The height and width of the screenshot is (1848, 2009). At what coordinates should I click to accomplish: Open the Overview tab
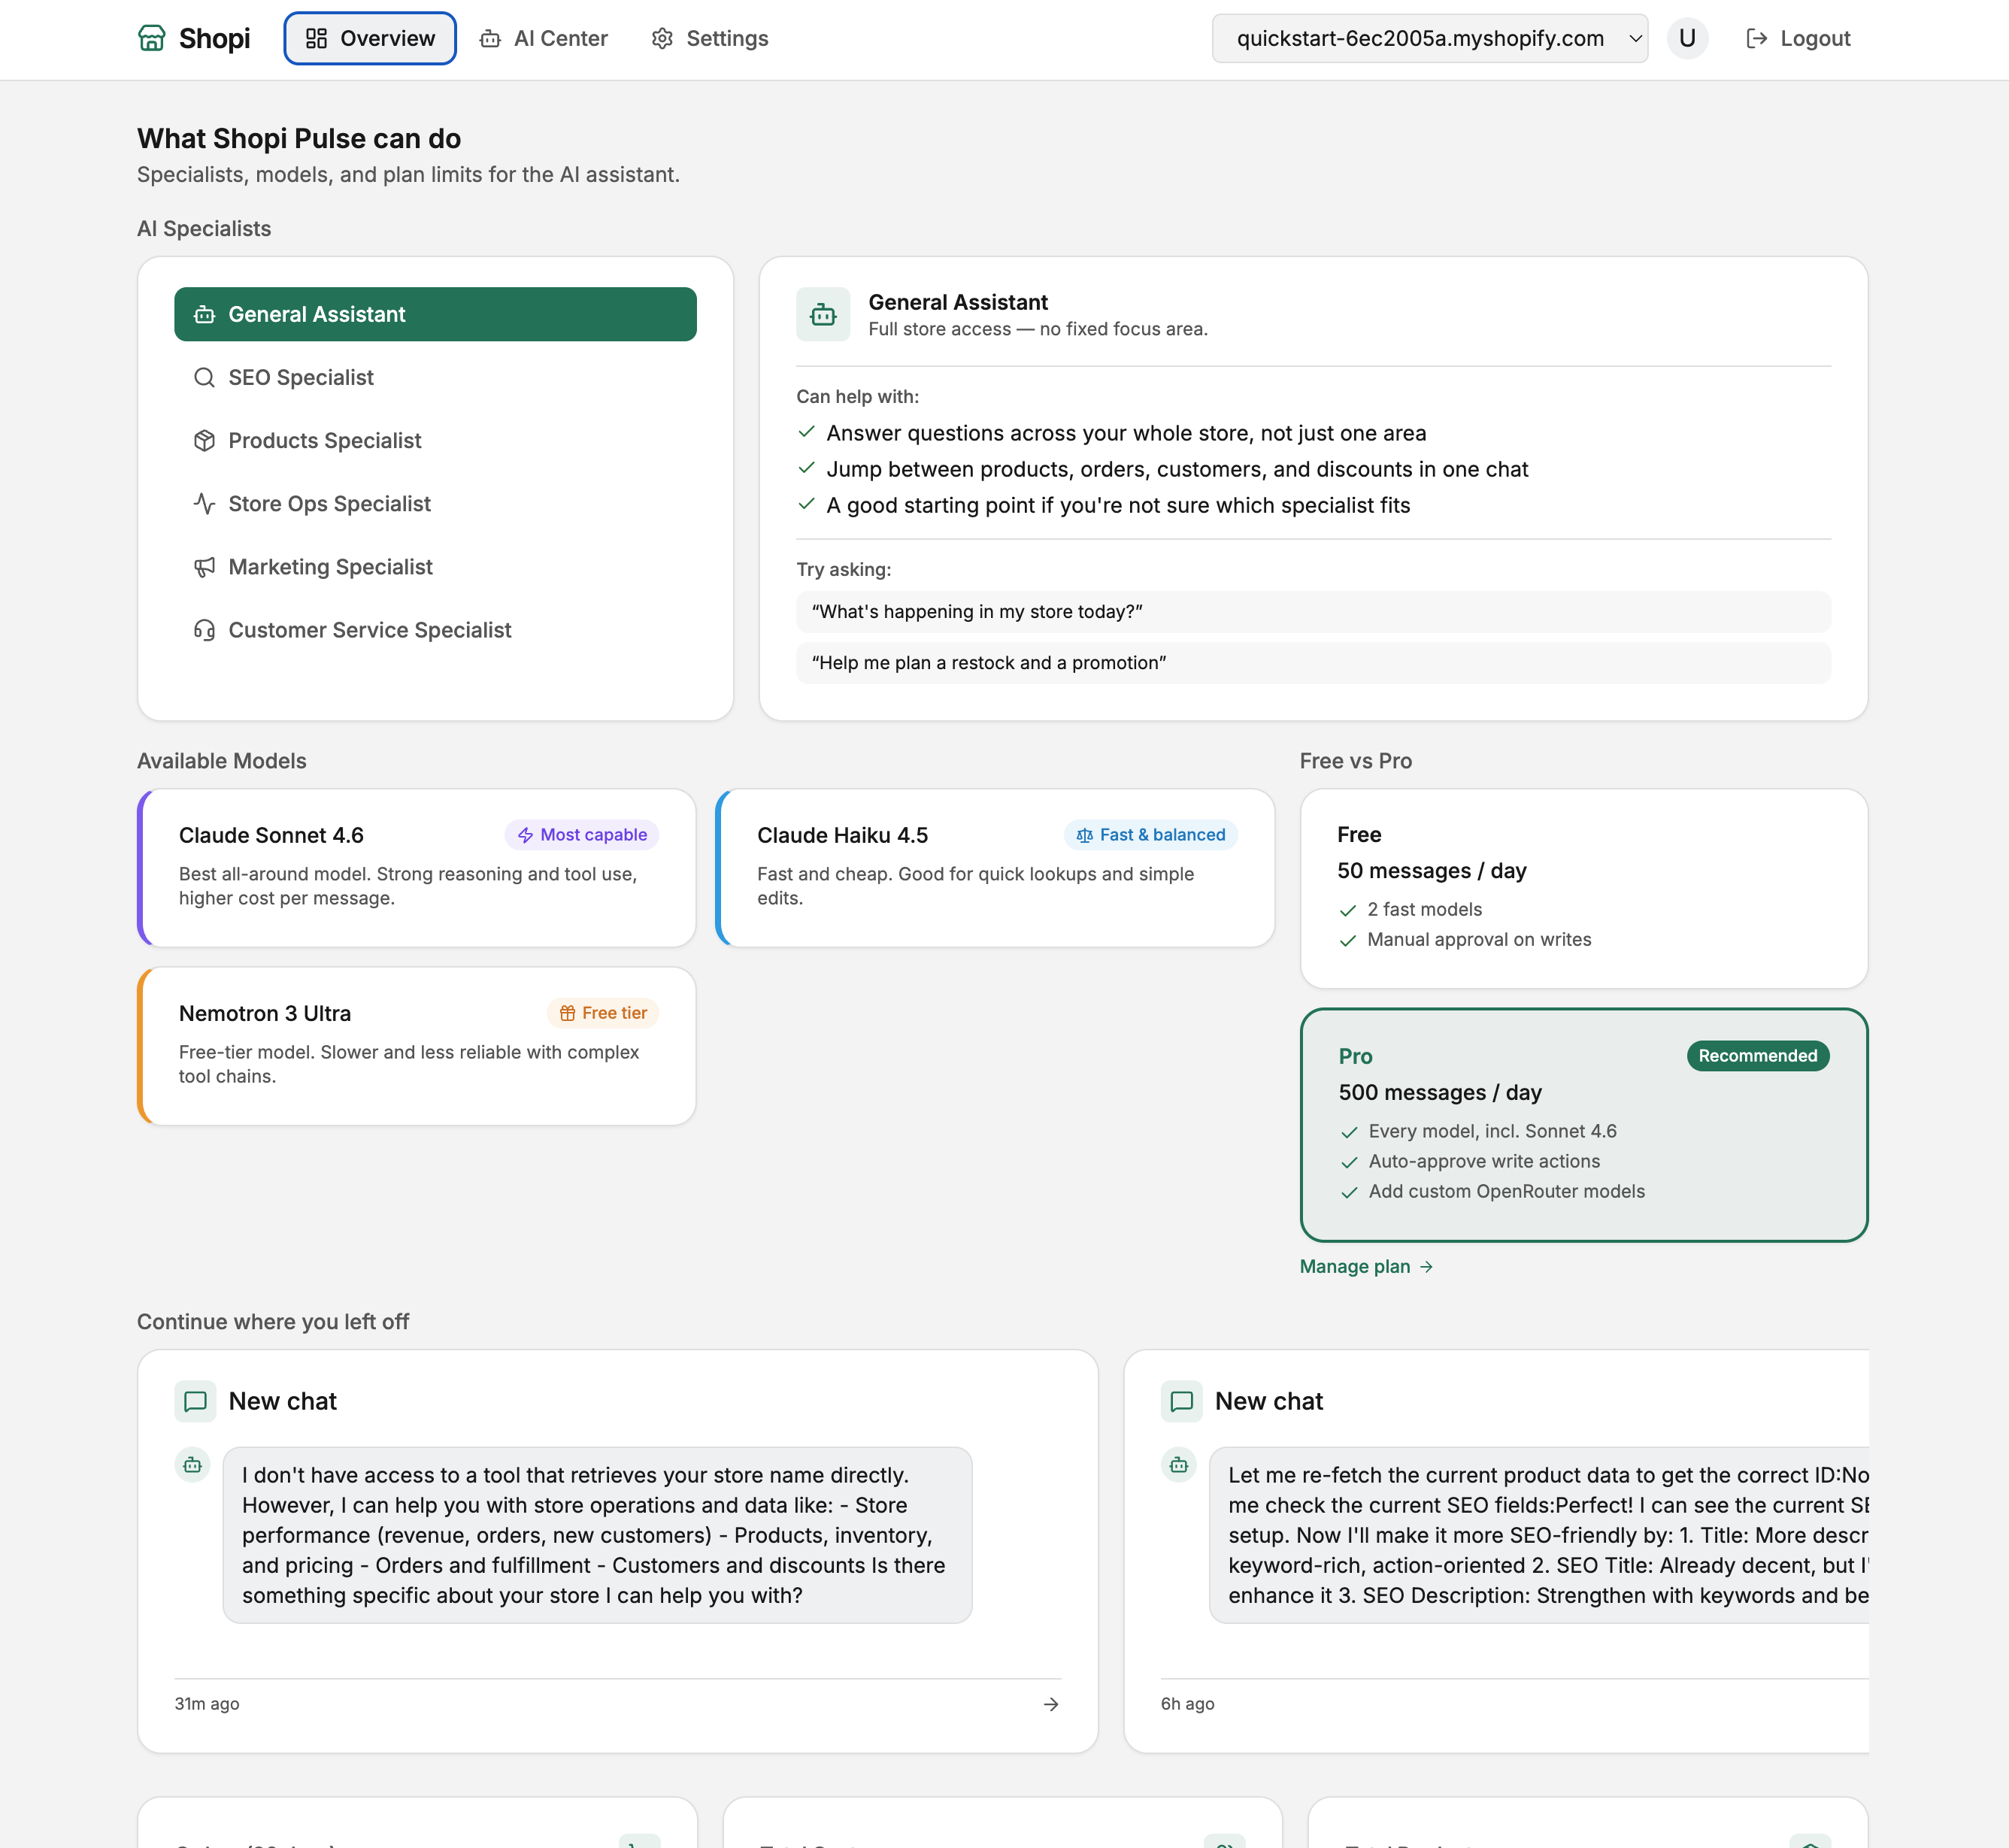point(370,38)
